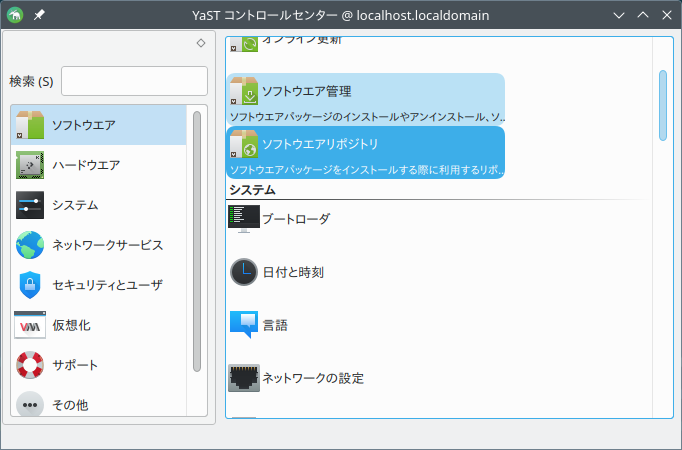Open the ソフトウエア管理 package icon
This screenshot has width=682, height=450.
[244, 91]
